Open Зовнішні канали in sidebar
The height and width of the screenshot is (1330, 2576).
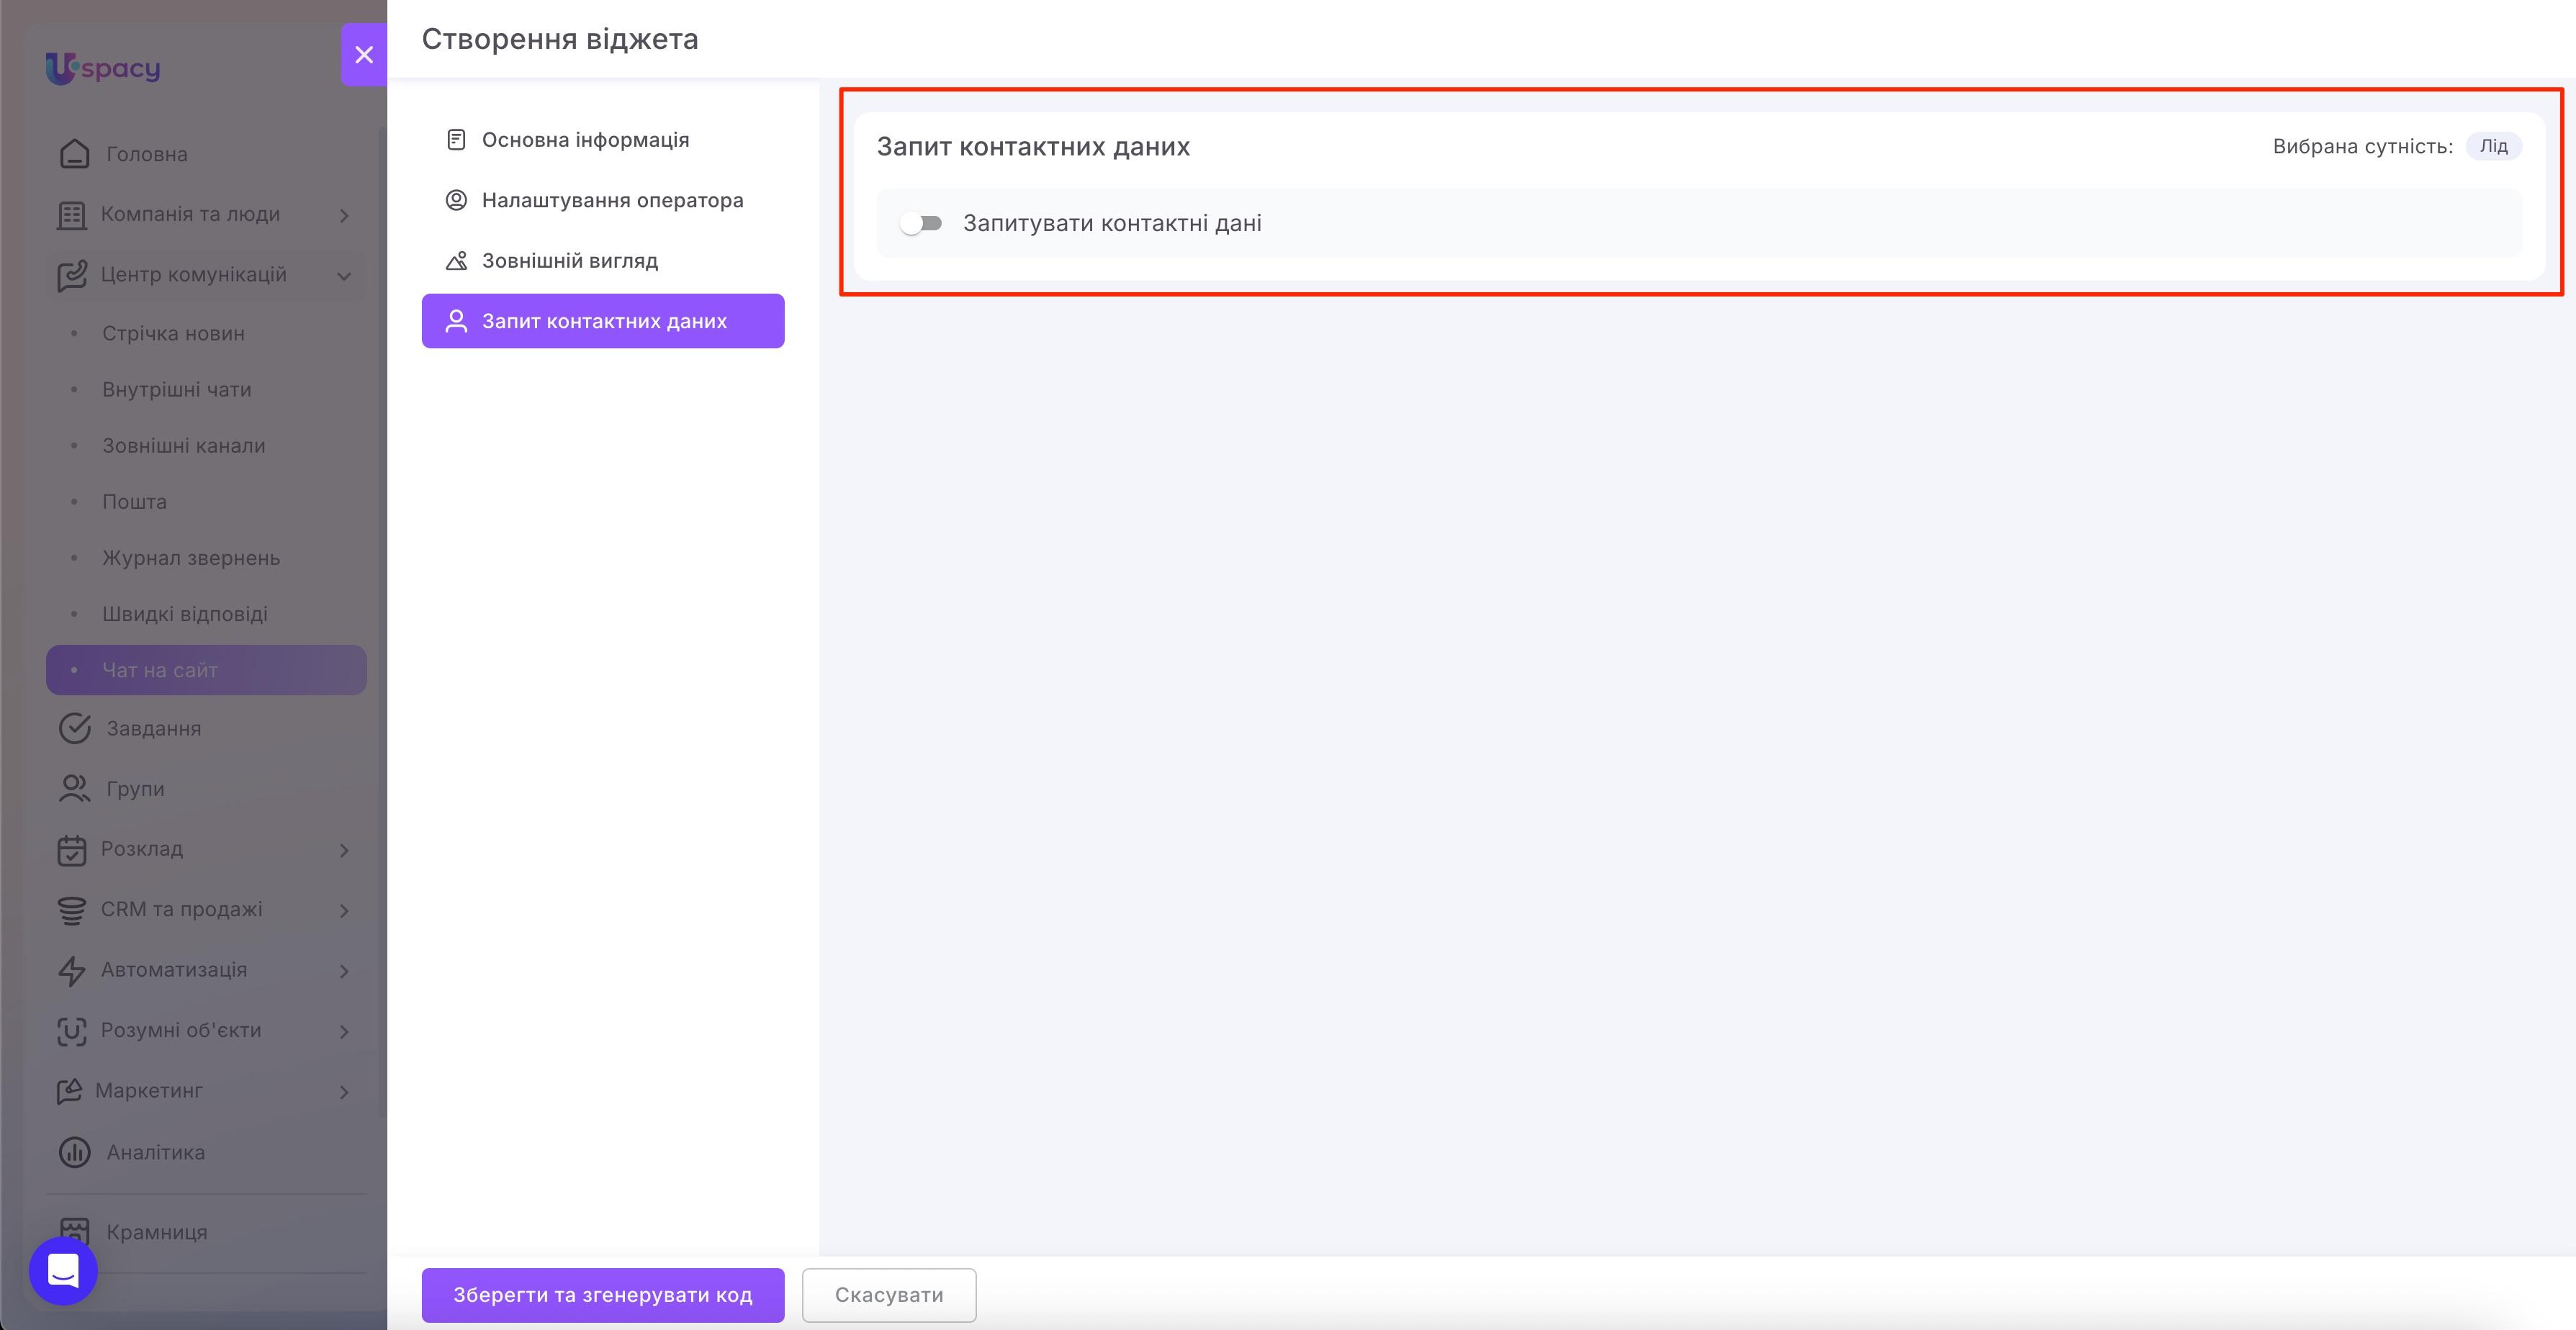(x=206, y=446)
